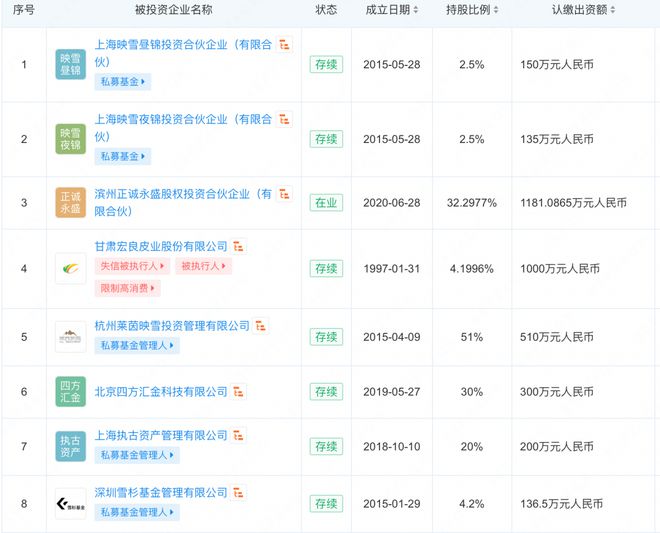The image size is (660, 533).
Task: Click the 私募基金 tag under 上海映雪昼锦
Action: click(x=122, y=82)
